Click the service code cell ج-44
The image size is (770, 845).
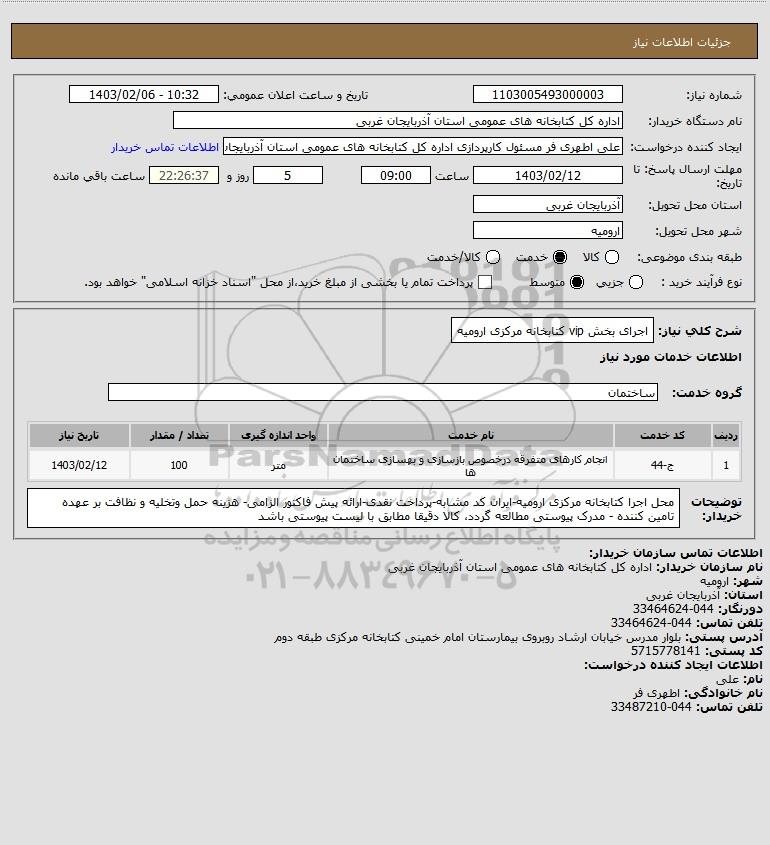(x=662, y=465)
